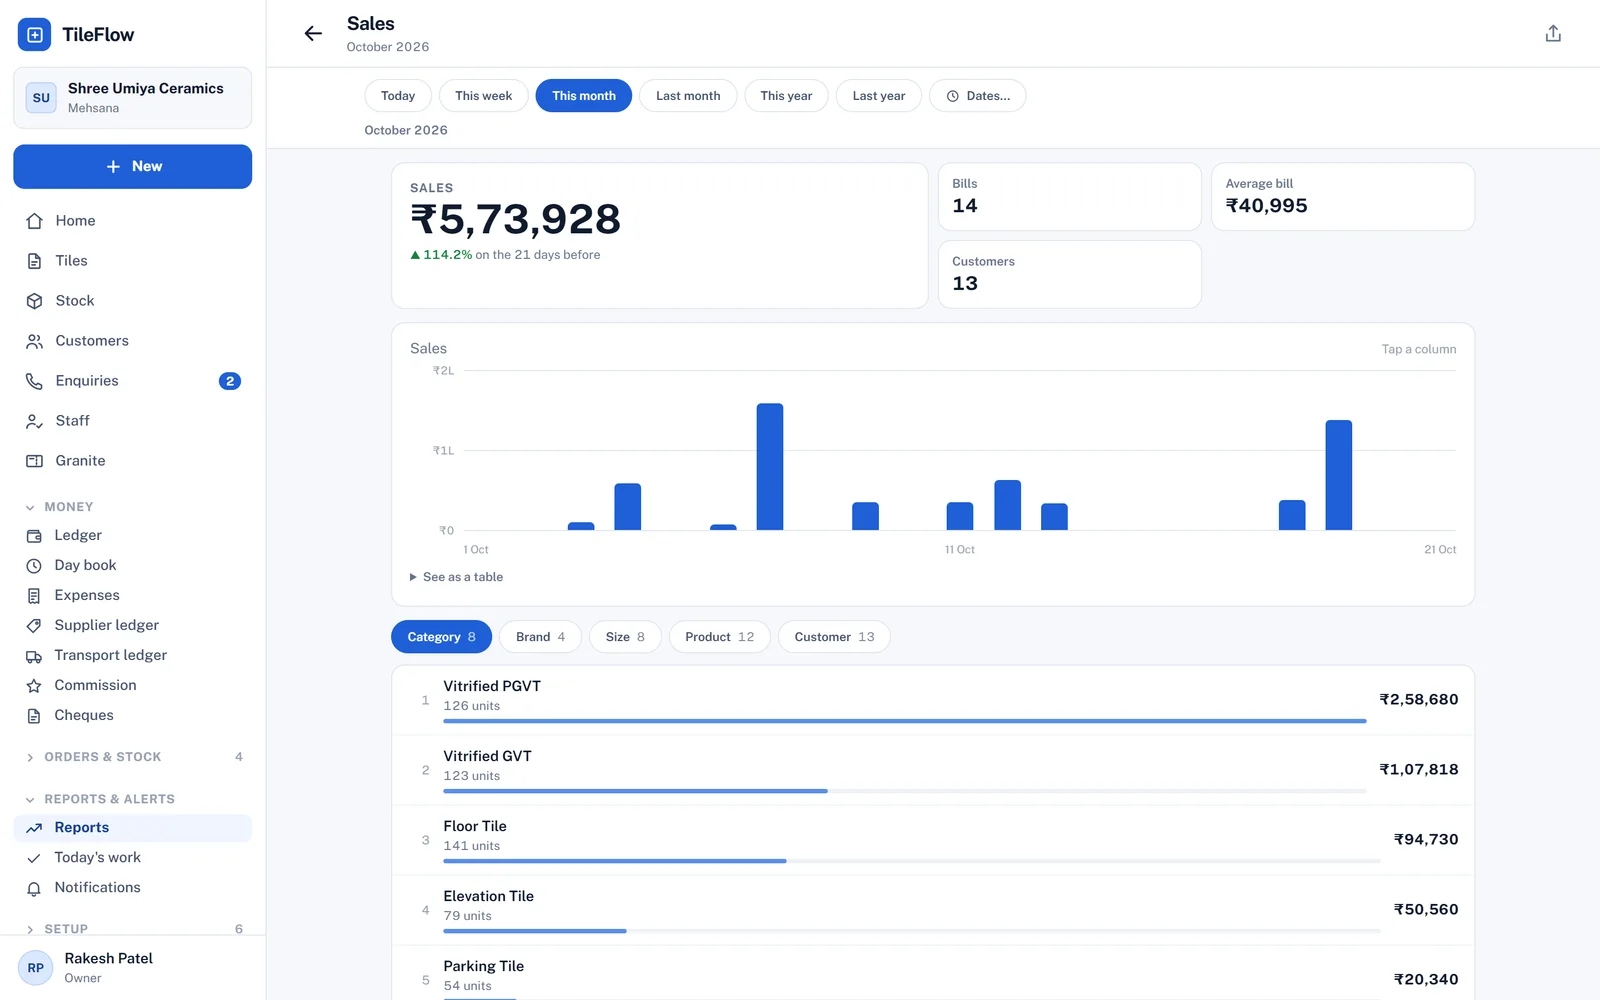
Task: Switch to Size tab
Action: click(625, 637)
